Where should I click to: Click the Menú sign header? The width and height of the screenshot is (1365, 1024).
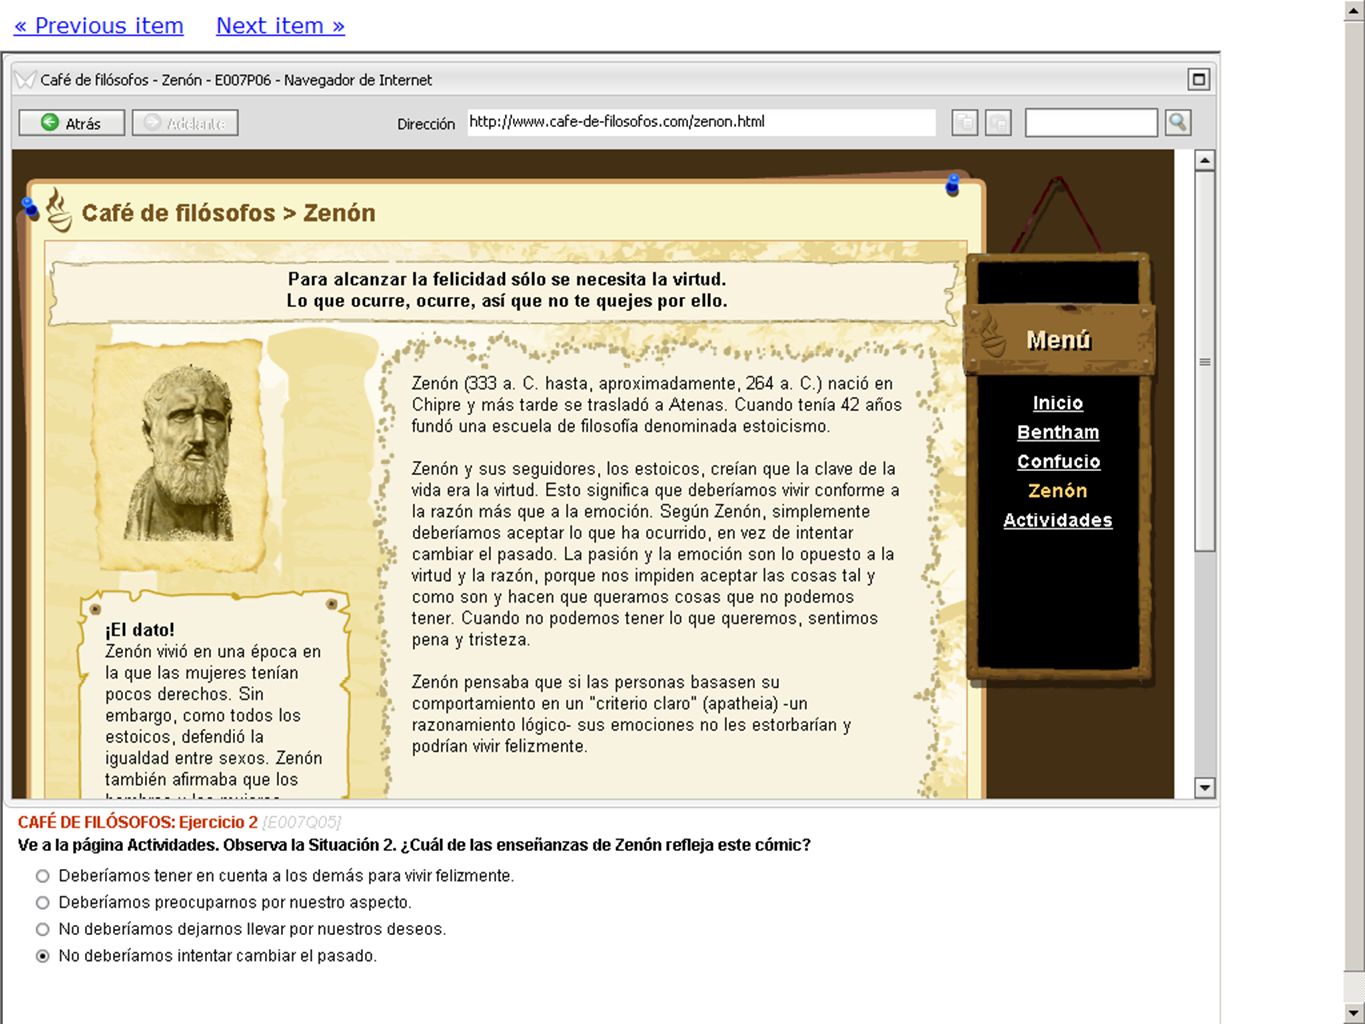click(1059, 340)
